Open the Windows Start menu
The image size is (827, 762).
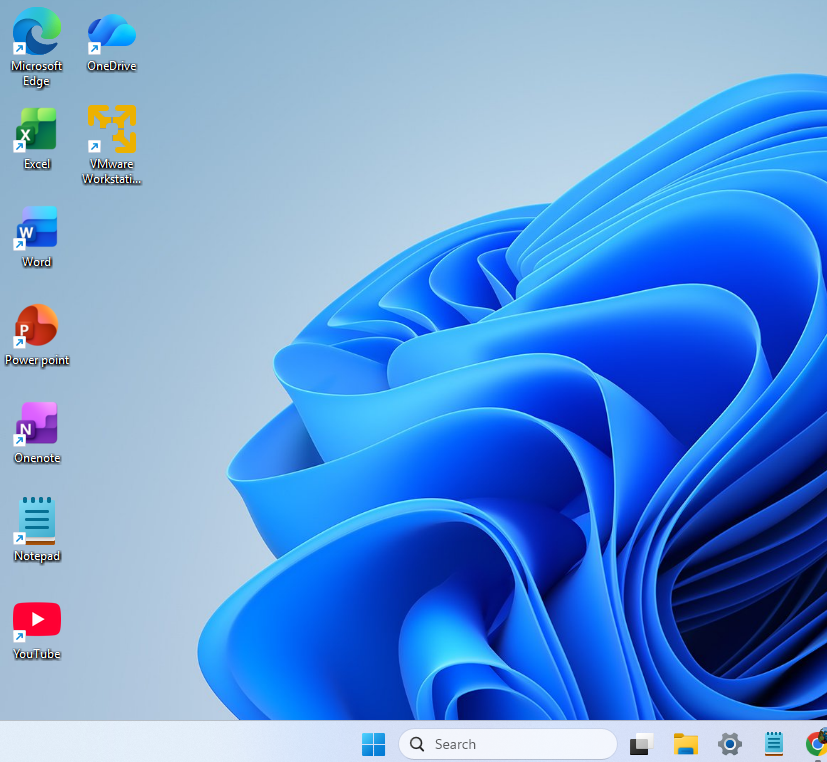click(x=373, y=744)
